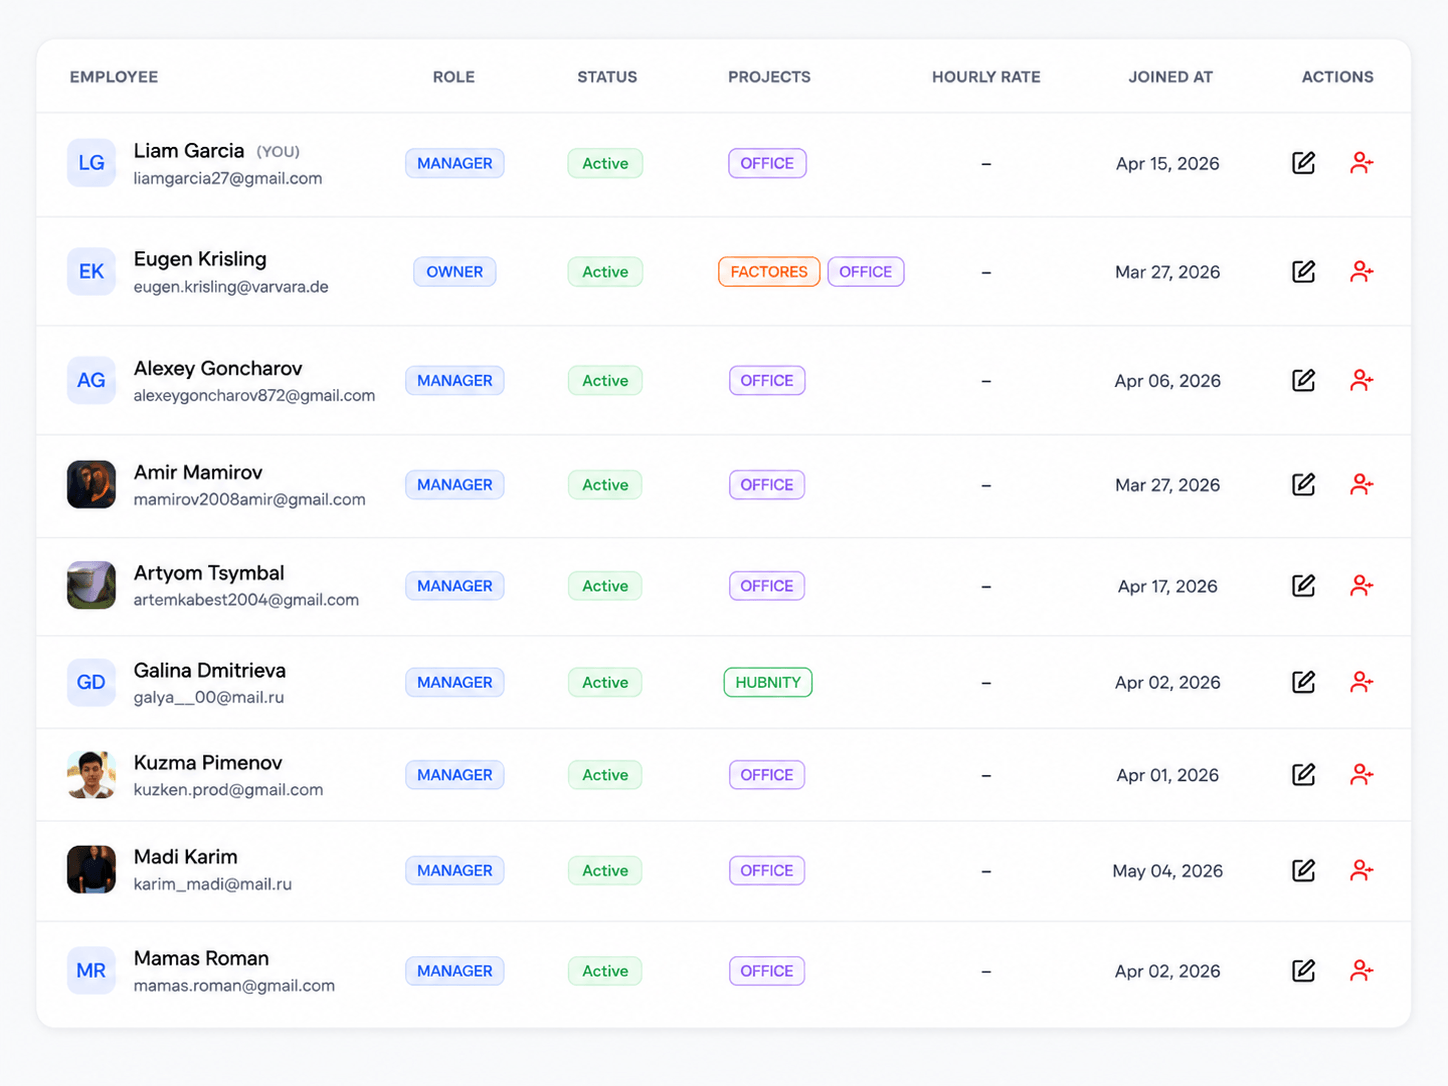Click the Apr 15, 2026 join date
Viewport: 1448px width, 1086px height.
tap(1168, 164)
